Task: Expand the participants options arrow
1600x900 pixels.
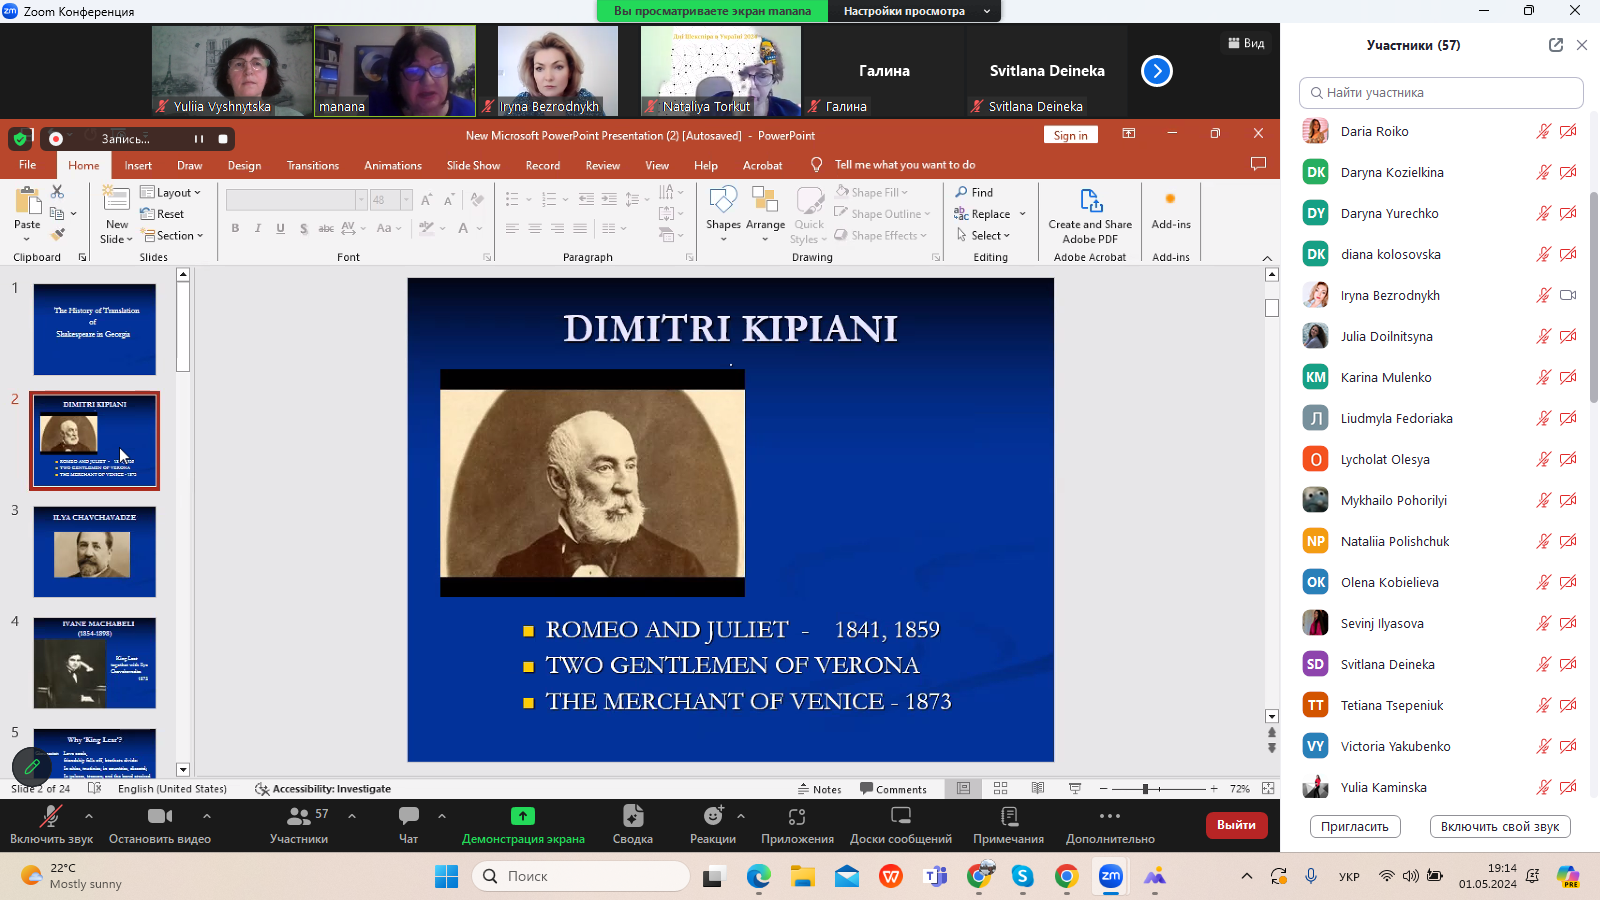Action: [352, 816]
